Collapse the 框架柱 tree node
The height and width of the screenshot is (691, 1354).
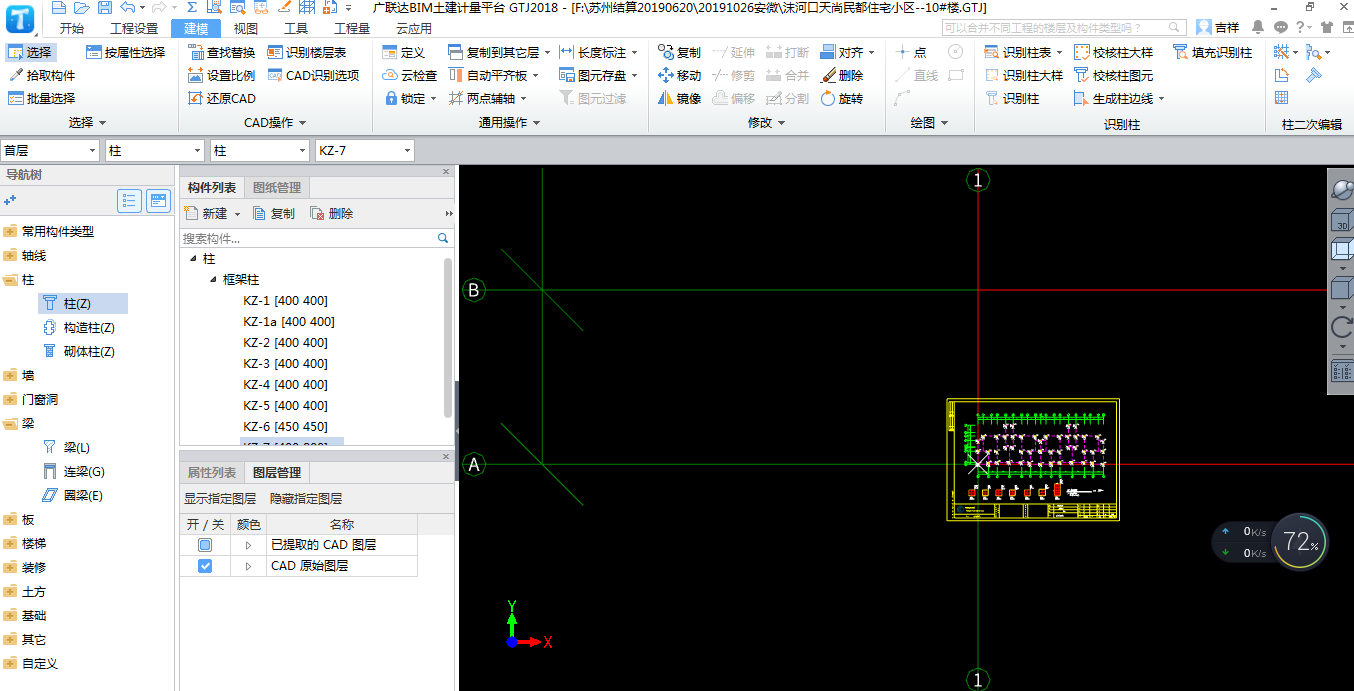[212, 280]
